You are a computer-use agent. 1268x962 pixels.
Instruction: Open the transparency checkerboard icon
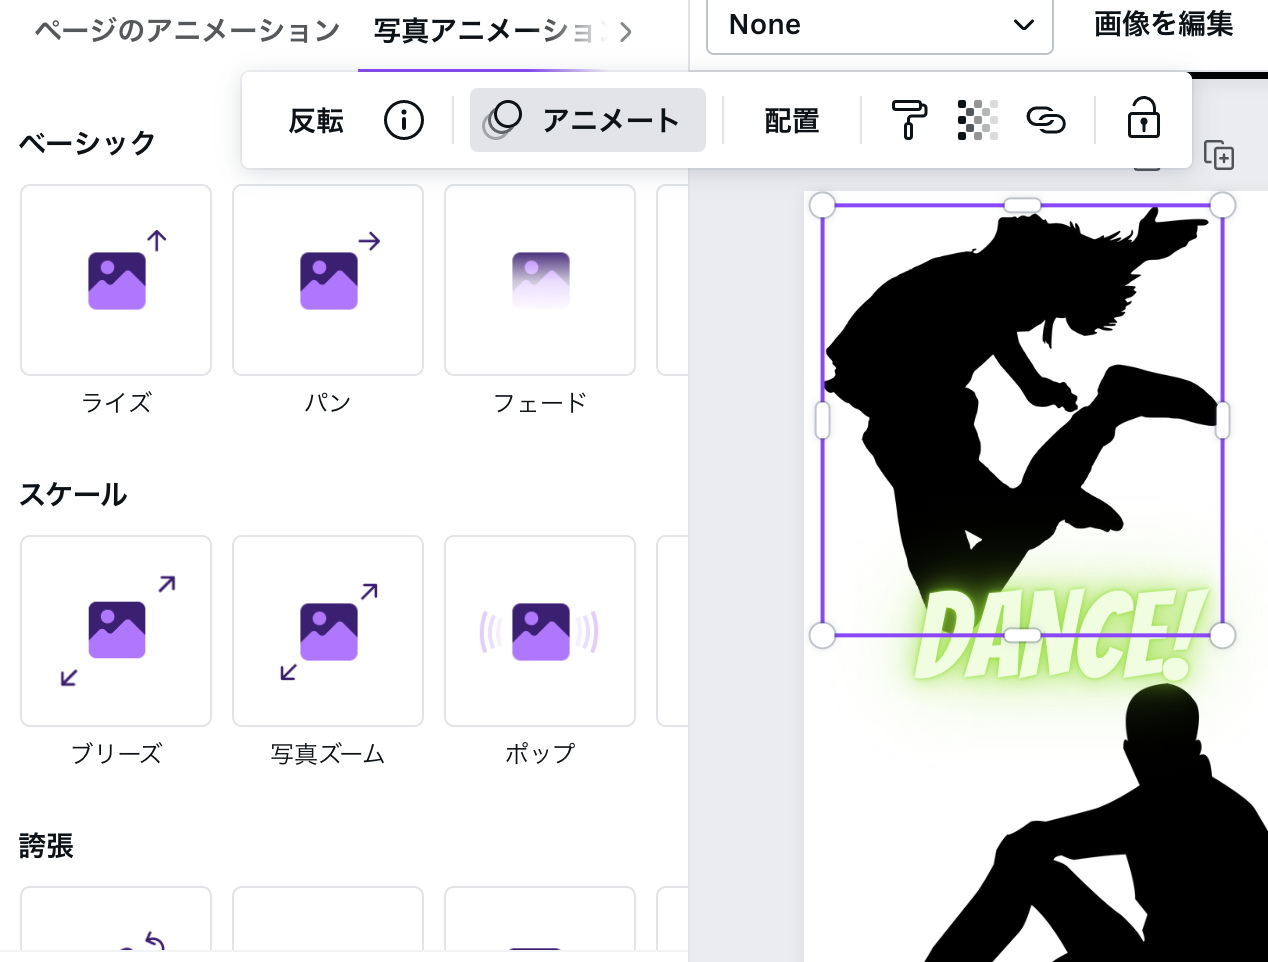tap(978, 120)
